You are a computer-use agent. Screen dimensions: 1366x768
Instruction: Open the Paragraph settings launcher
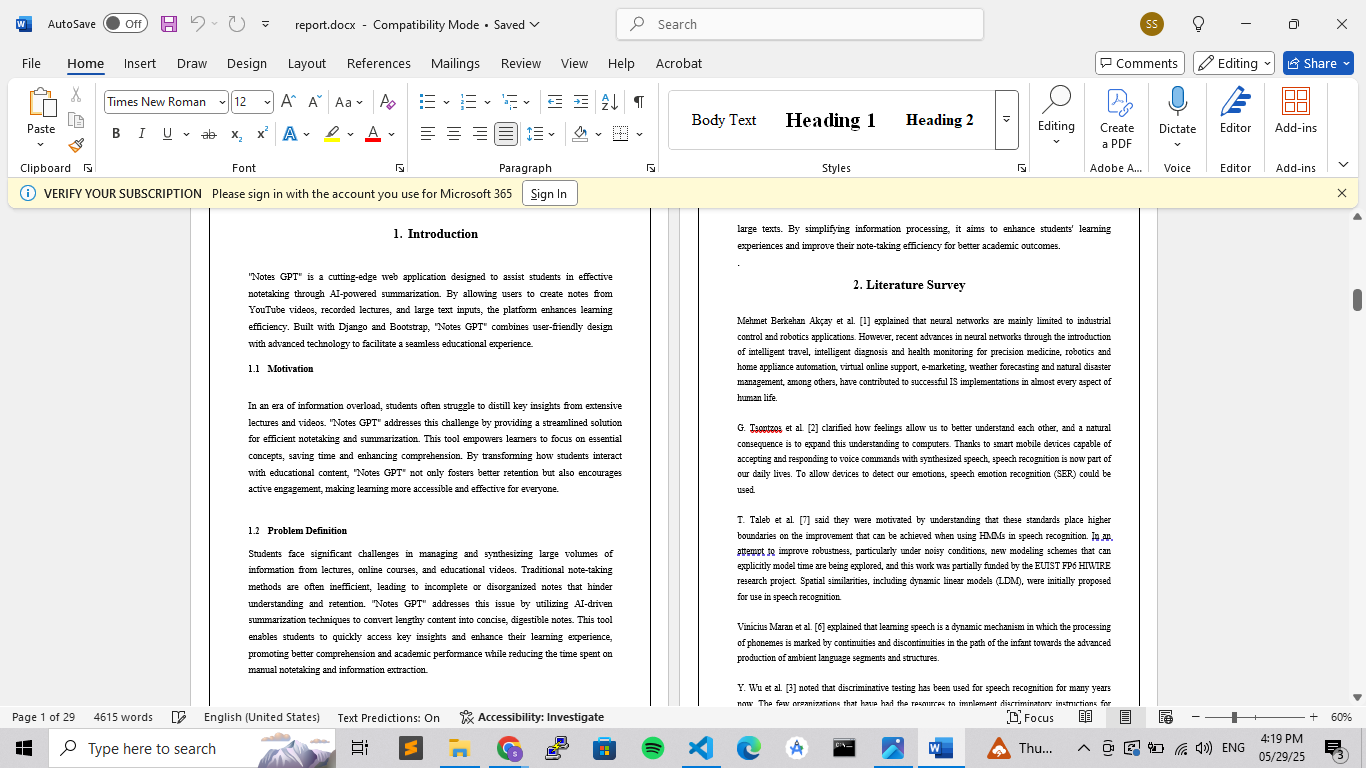651,168
